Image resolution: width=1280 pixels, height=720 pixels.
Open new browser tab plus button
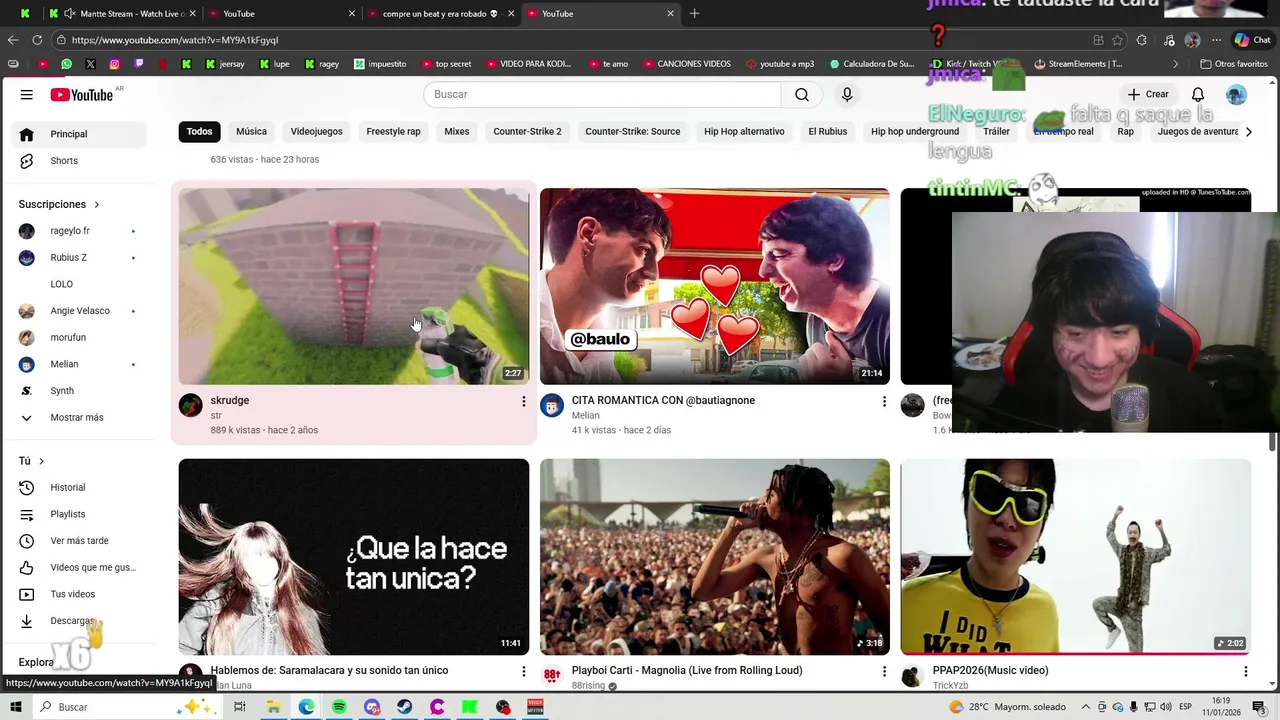[x=694, y=14]
